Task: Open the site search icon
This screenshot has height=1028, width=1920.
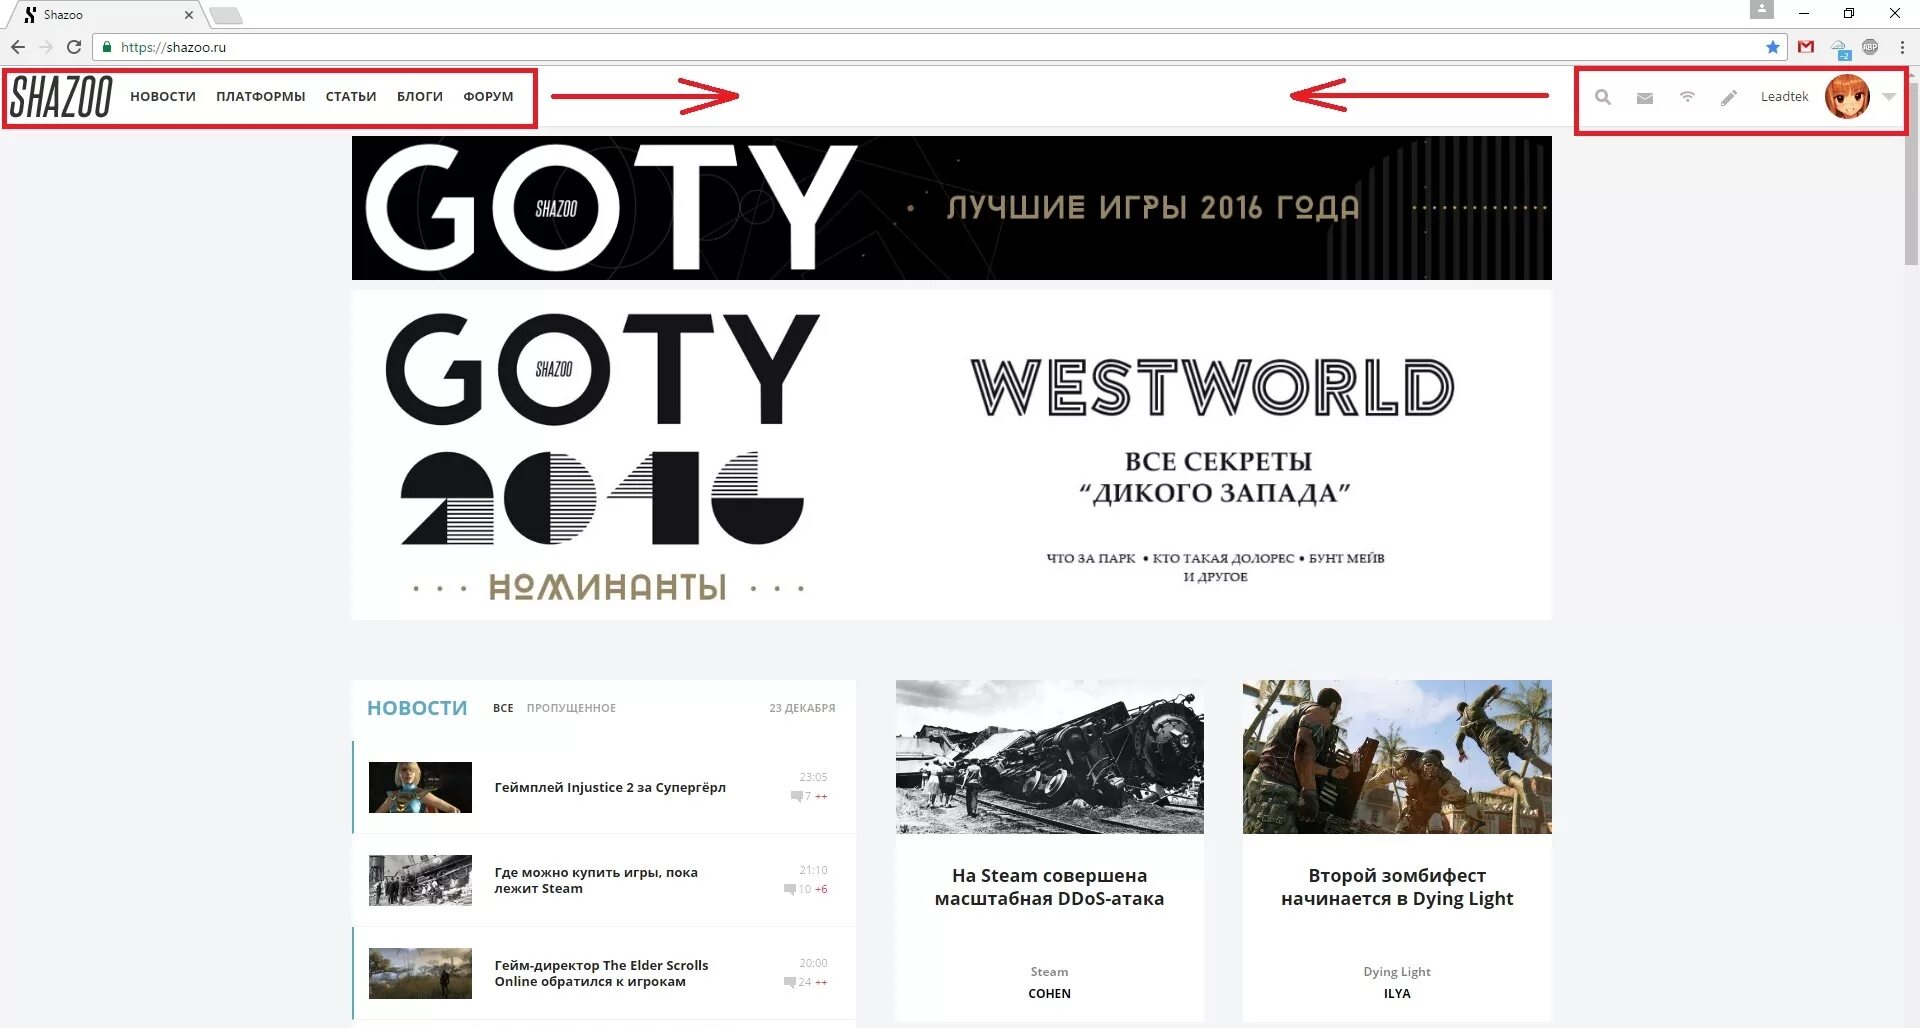Action: 1603,97
